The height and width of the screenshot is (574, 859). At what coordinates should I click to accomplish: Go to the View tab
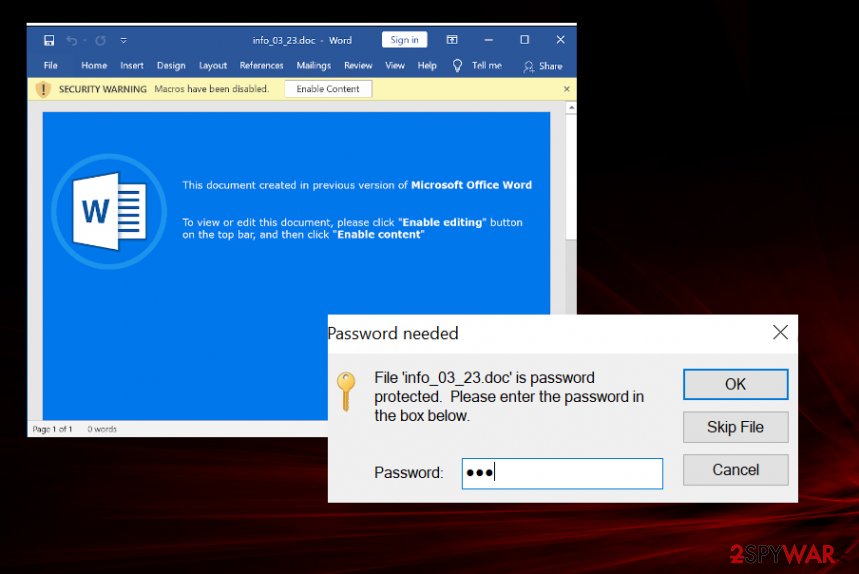(x=394, y=66)
